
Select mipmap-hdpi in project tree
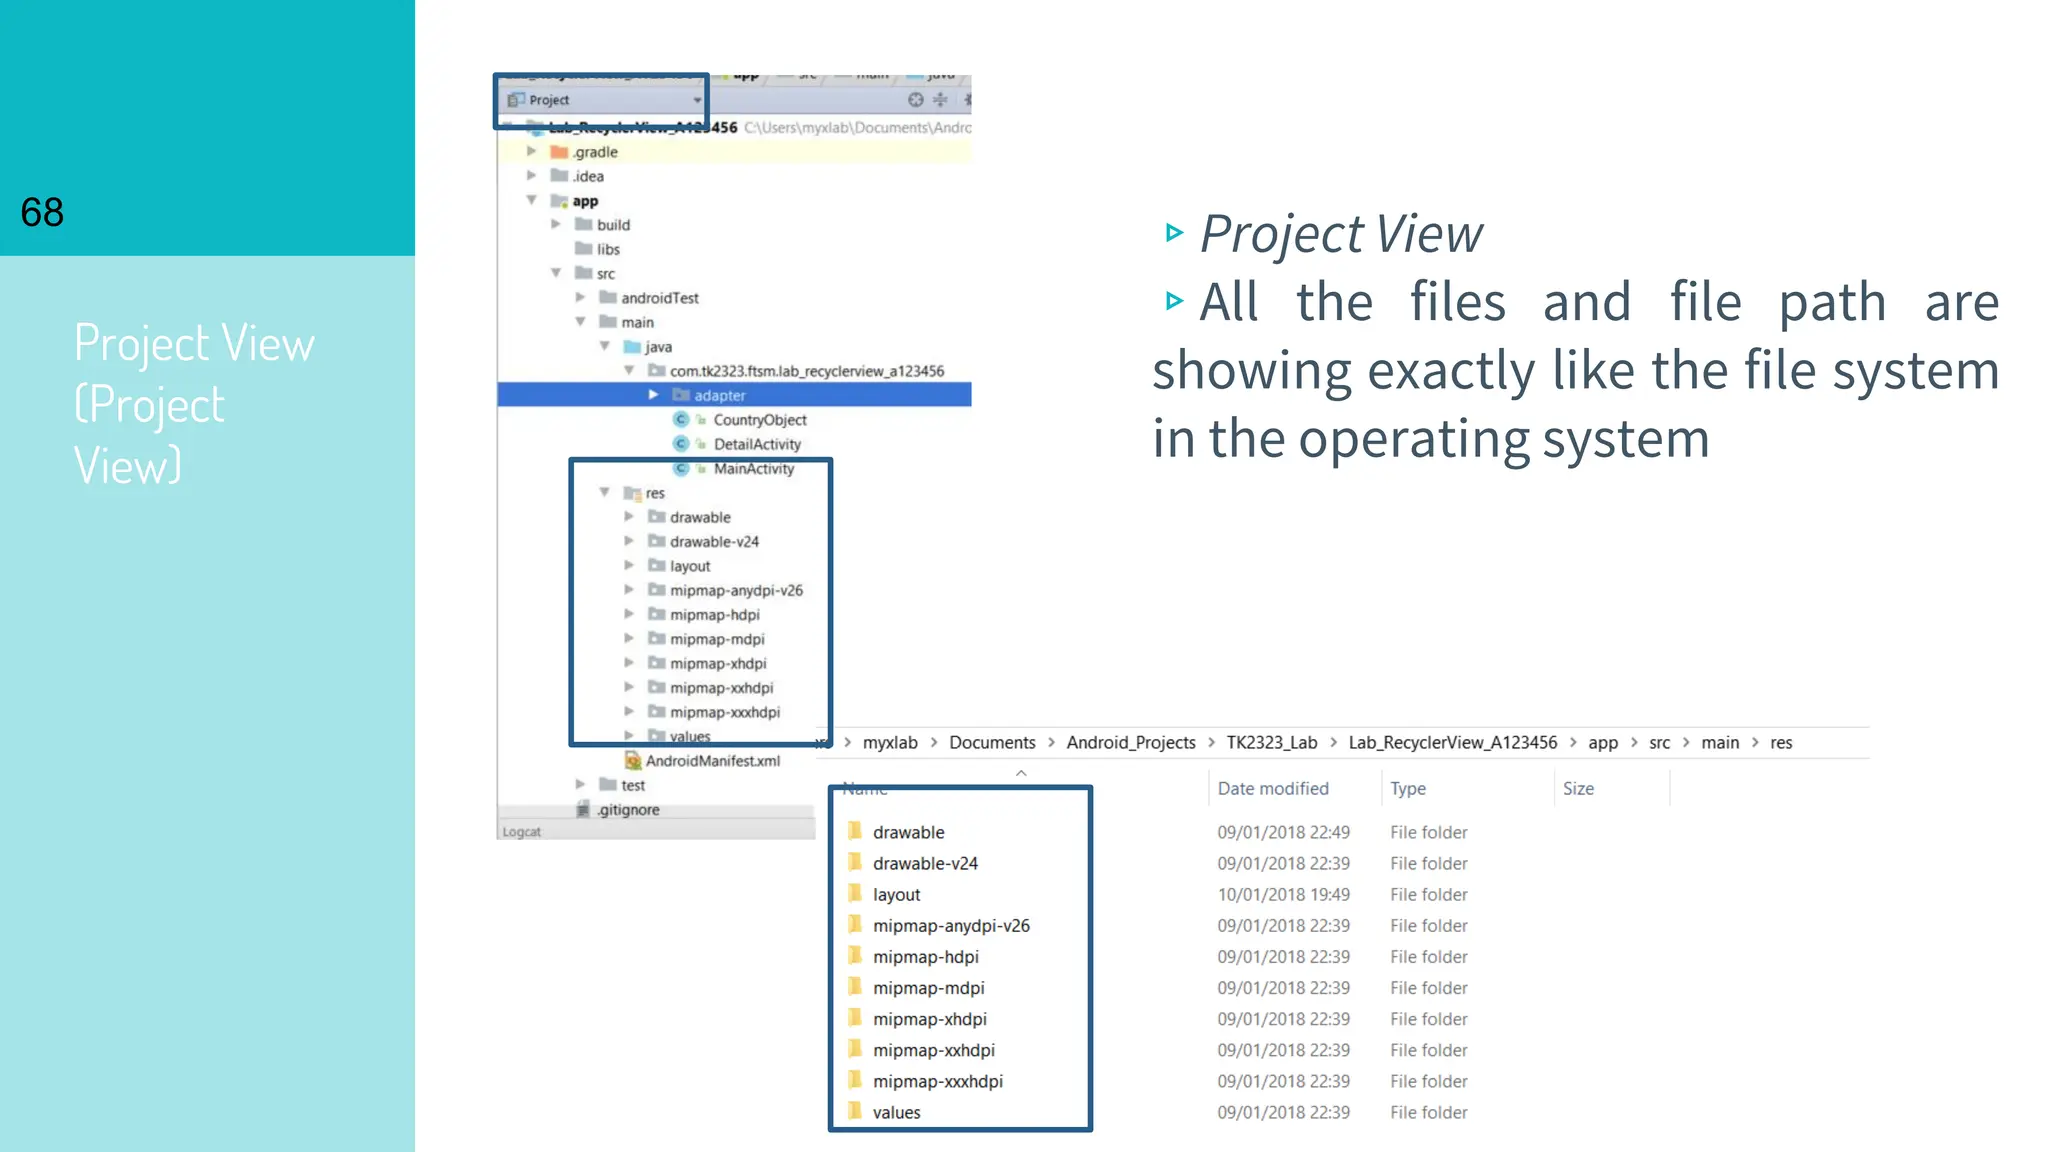(x=714, y=615)
